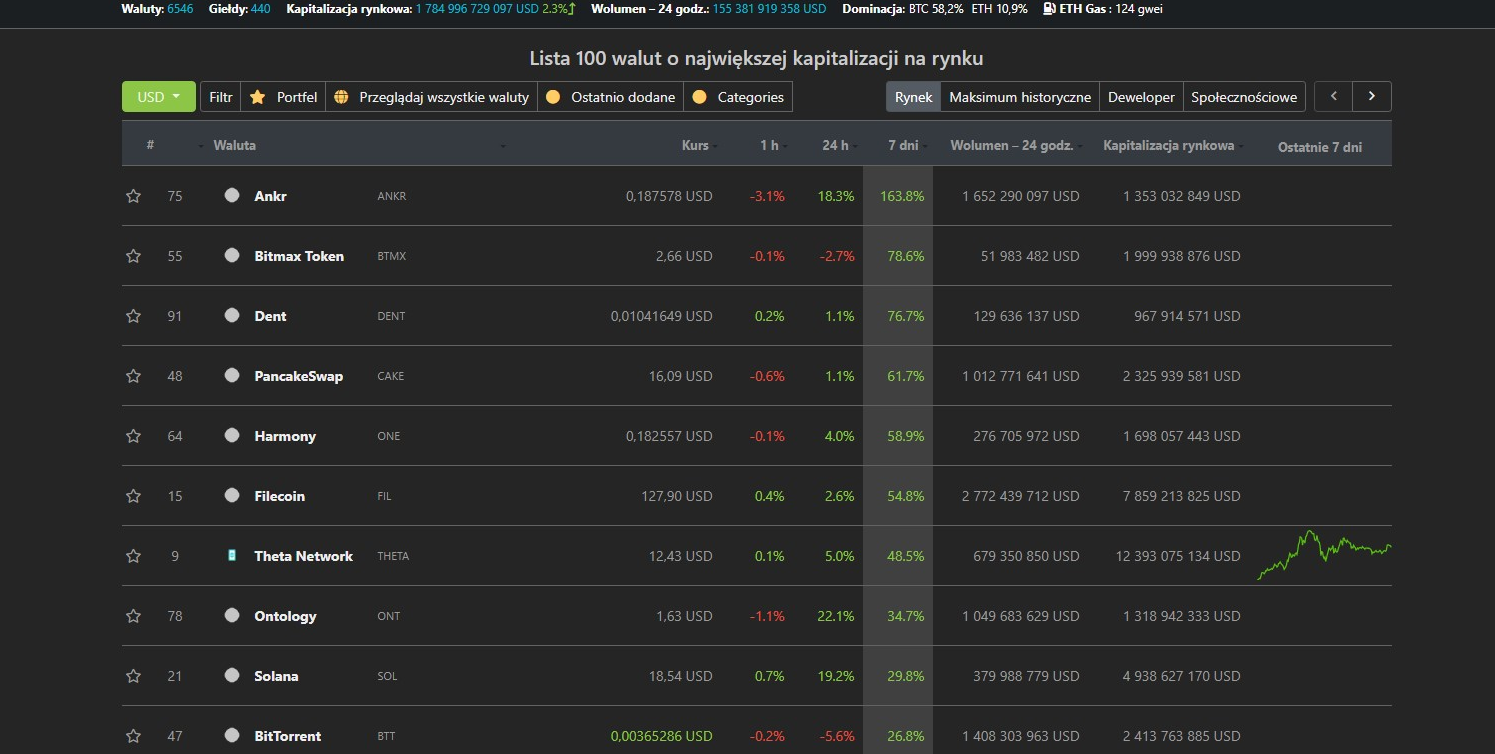The height and width of the screenshot is (754, 1495).
Task: Click the Theta Network coin logo icon
Action: (x=232, y=555)
